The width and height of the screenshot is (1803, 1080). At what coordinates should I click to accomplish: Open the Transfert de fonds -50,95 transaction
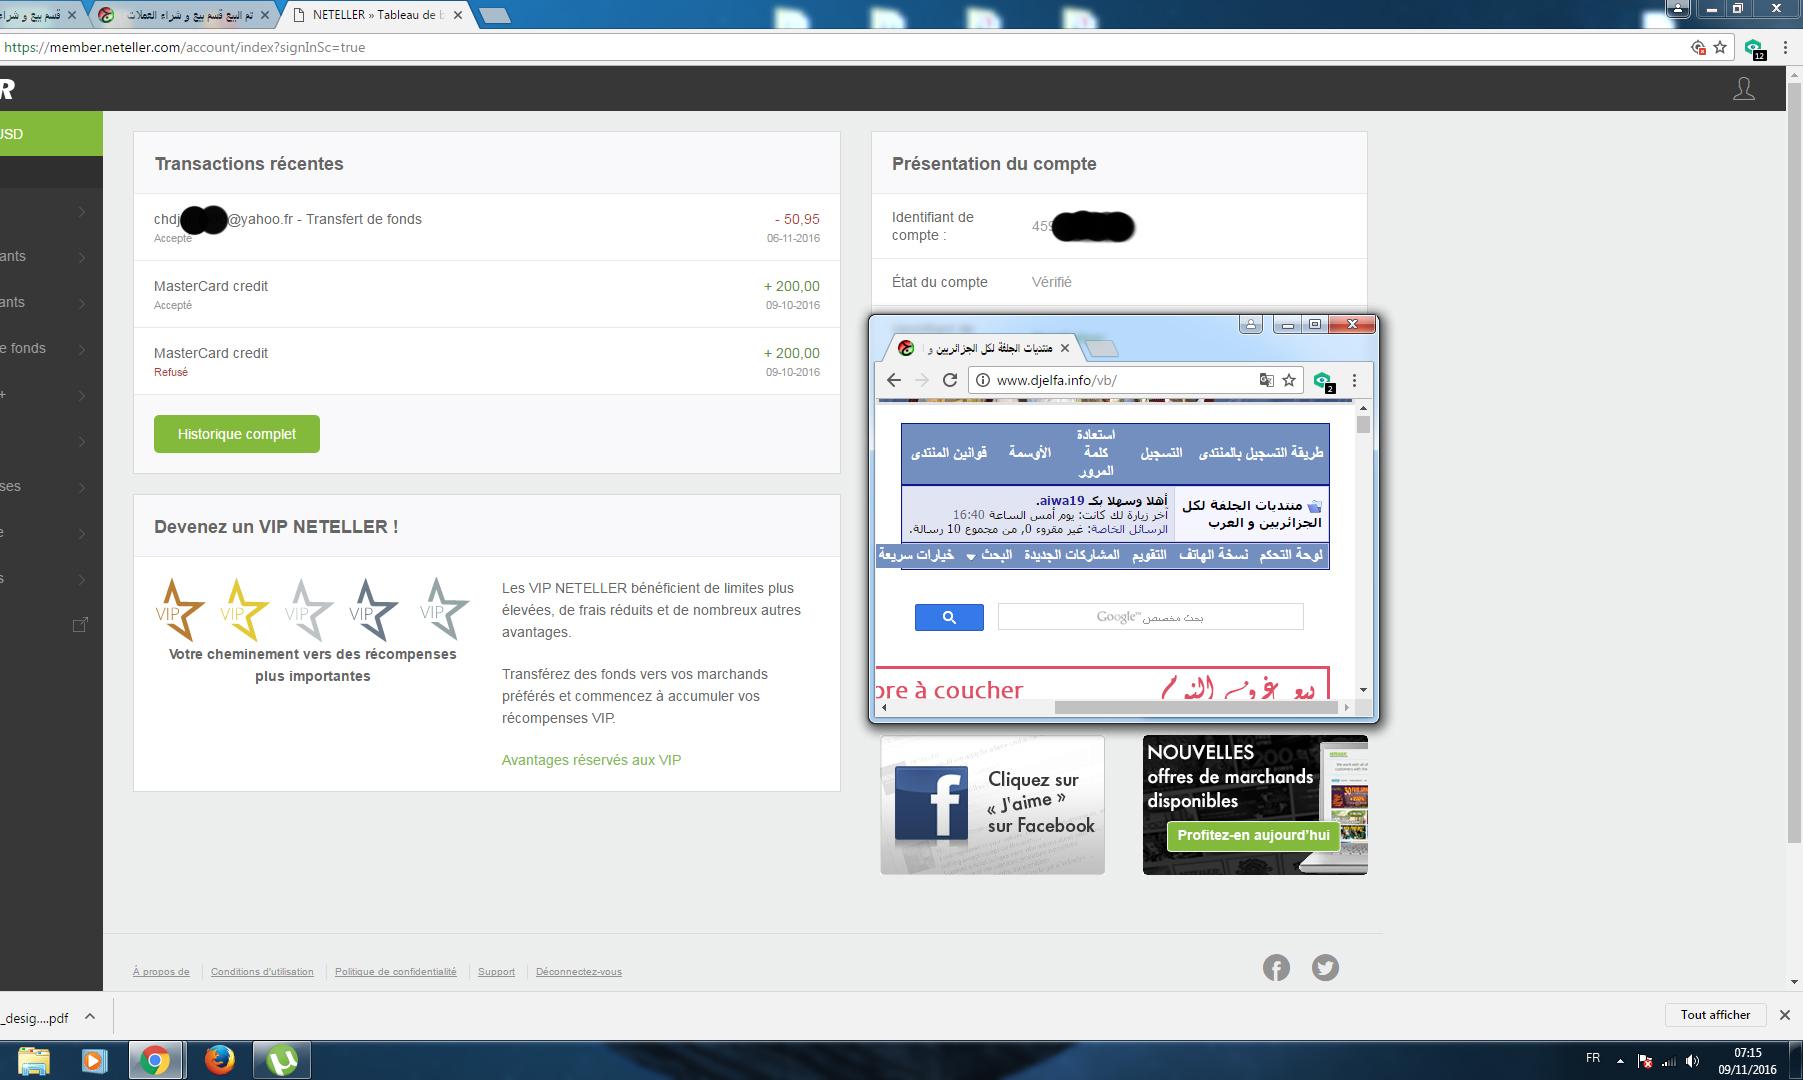(x=487, y=228)
